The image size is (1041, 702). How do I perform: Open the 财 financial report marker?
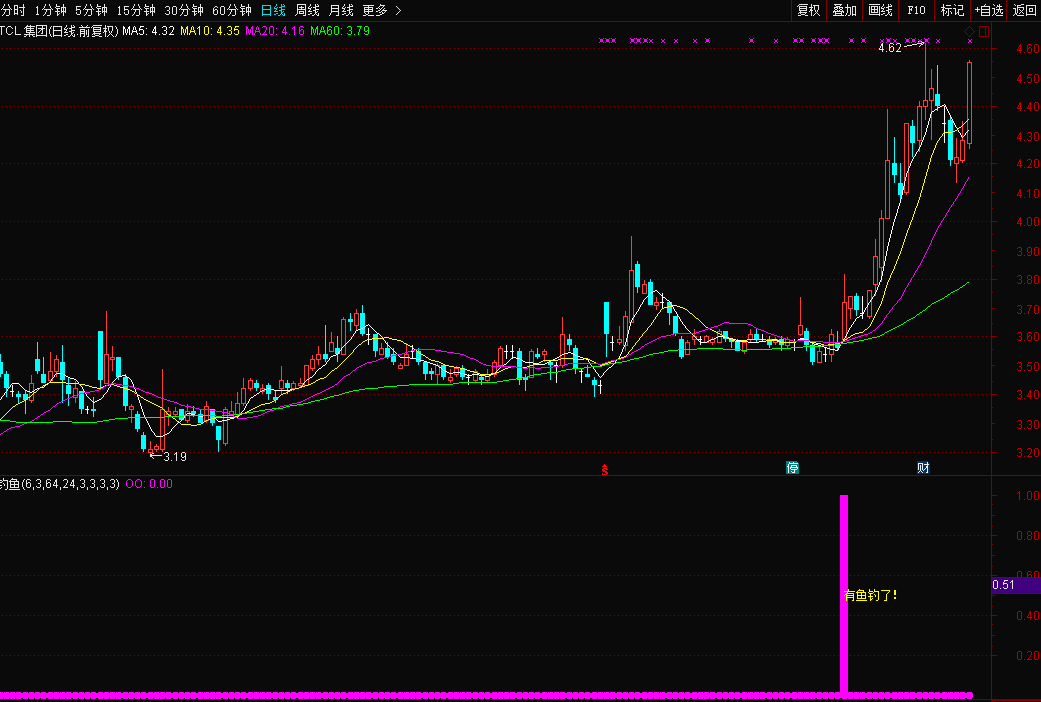923,468
